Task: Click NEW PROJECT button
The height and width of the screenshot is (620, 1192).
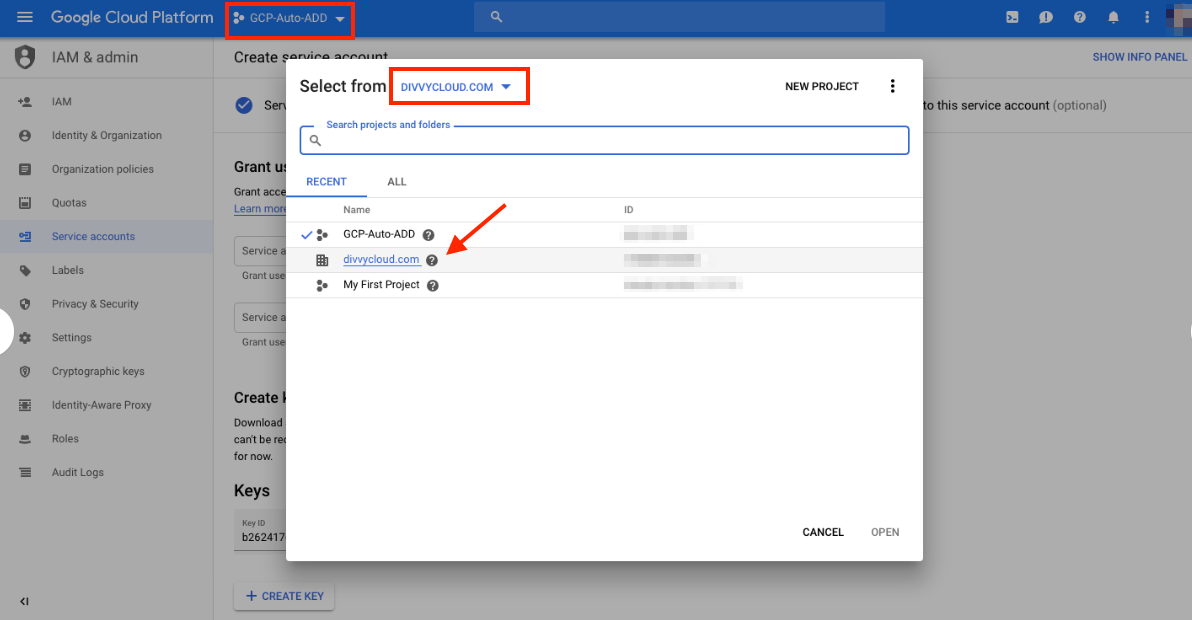Action: pos(822,87)
